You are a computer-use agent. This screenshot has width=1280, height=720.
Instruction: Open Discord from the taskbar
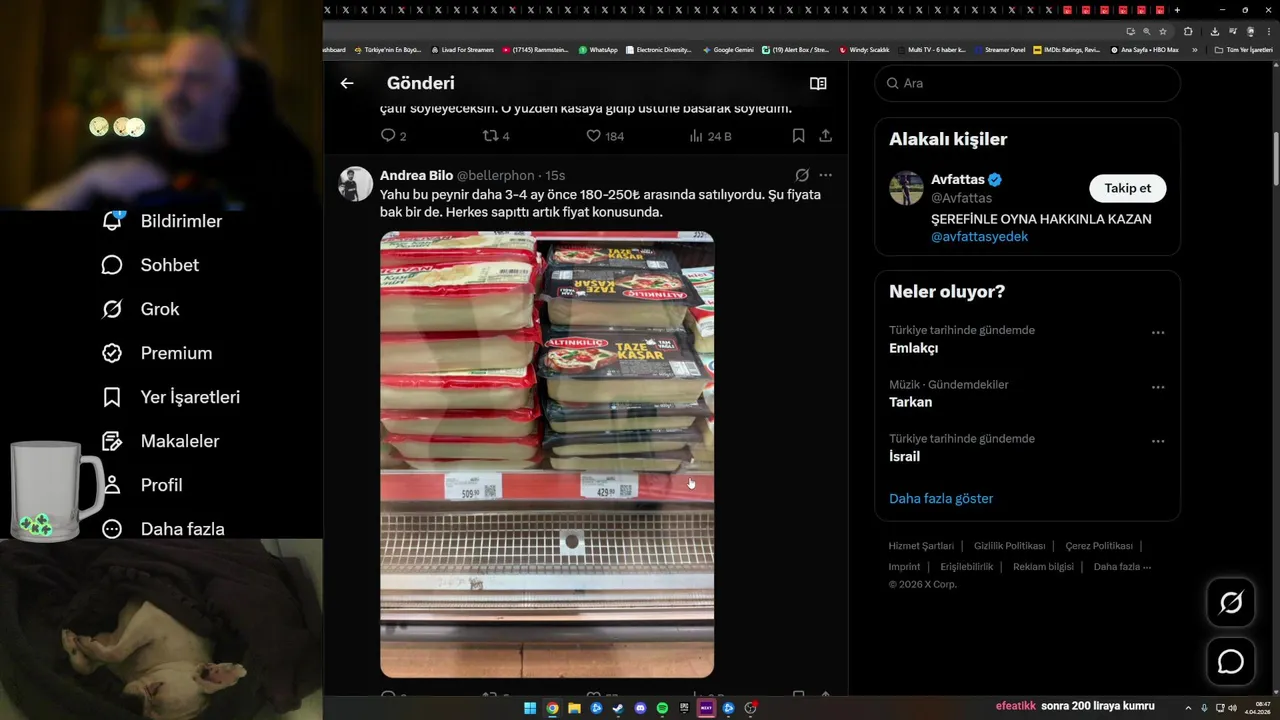[640, 708]
